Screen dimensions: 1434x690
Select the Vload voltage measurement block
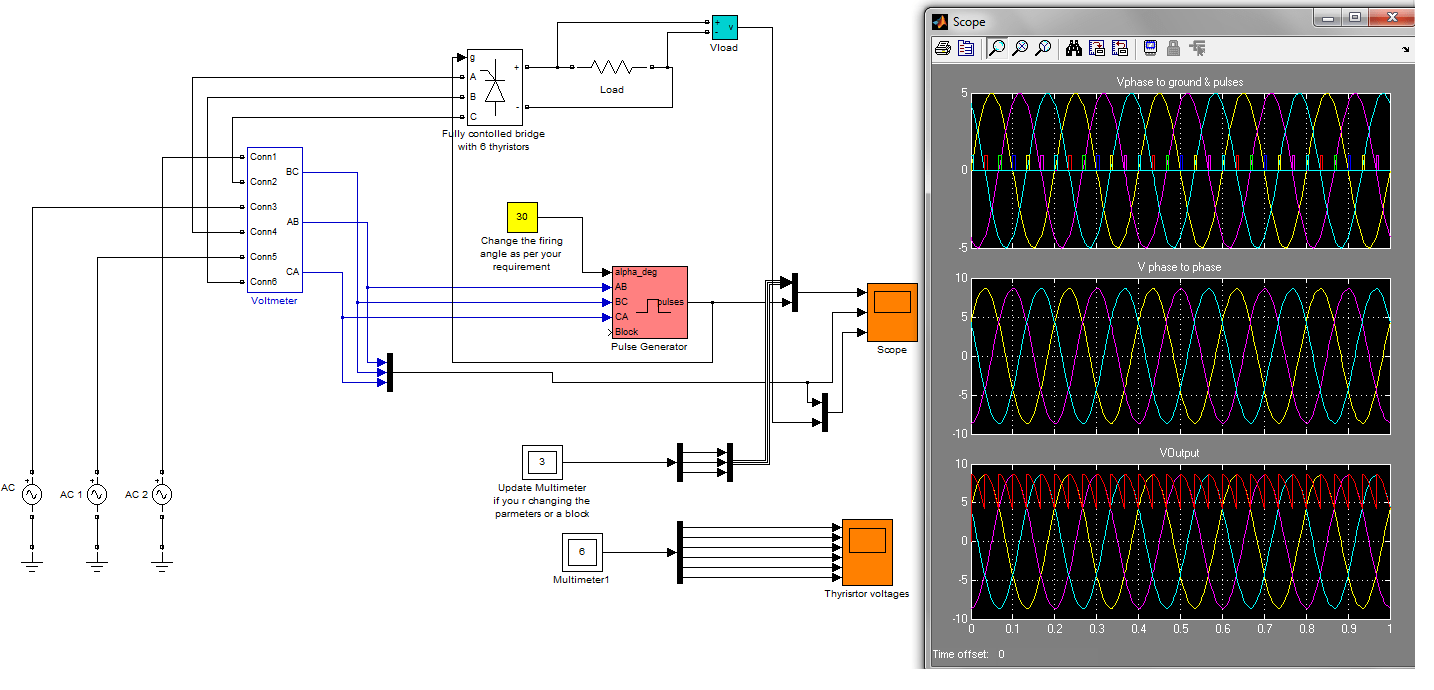(724, 25)
